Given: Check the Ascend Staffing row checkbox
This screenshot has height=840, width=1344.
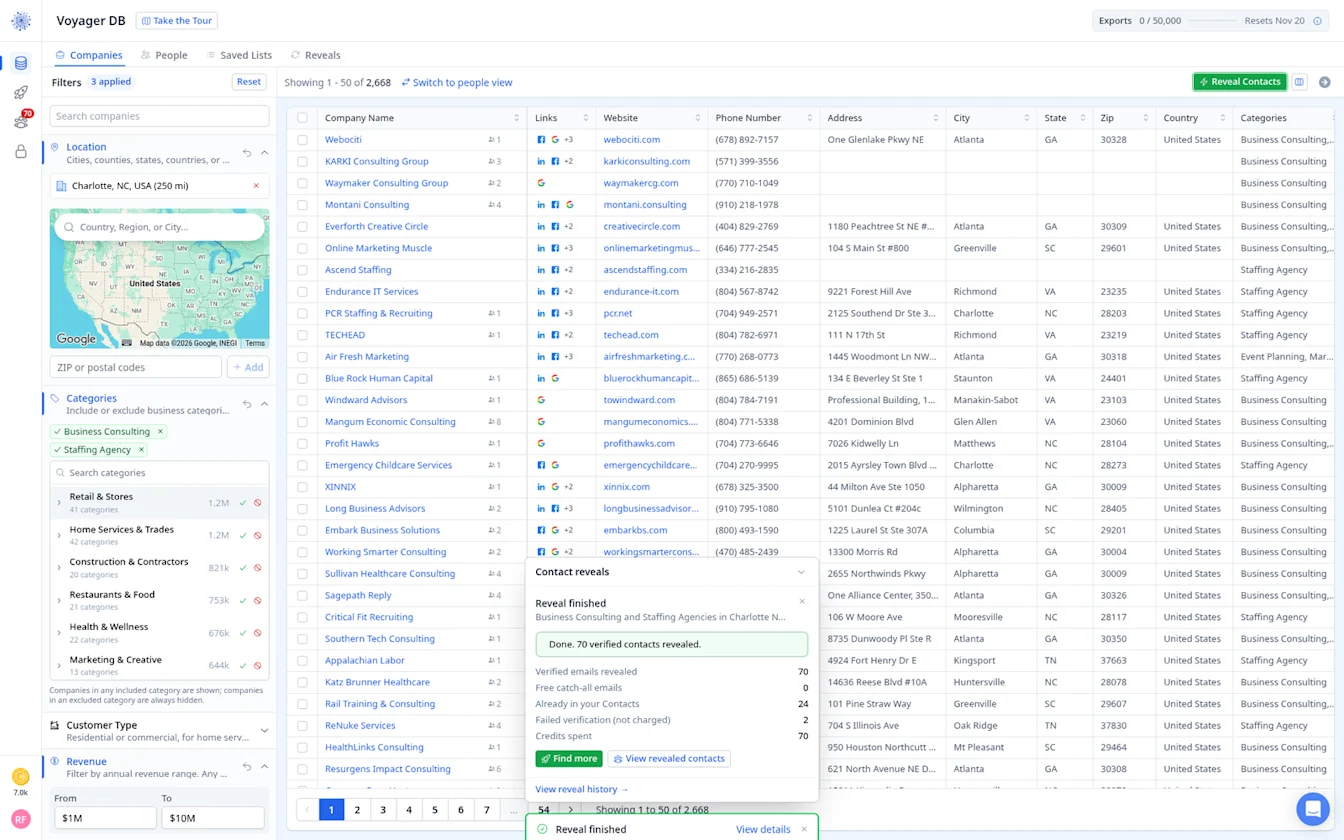Looking at the screenshot, I should coord(302,270).
